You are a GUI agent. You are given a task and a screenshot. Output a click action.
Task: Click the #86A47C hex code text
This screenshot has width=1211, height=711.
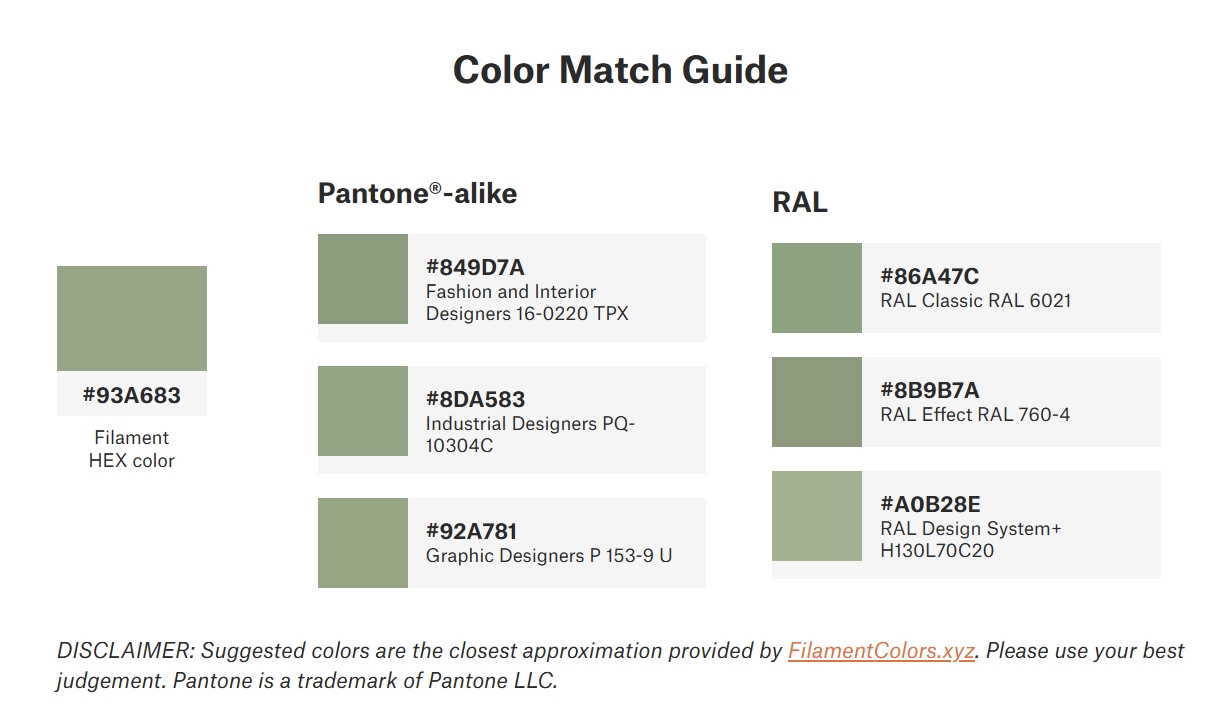(929, 276)
